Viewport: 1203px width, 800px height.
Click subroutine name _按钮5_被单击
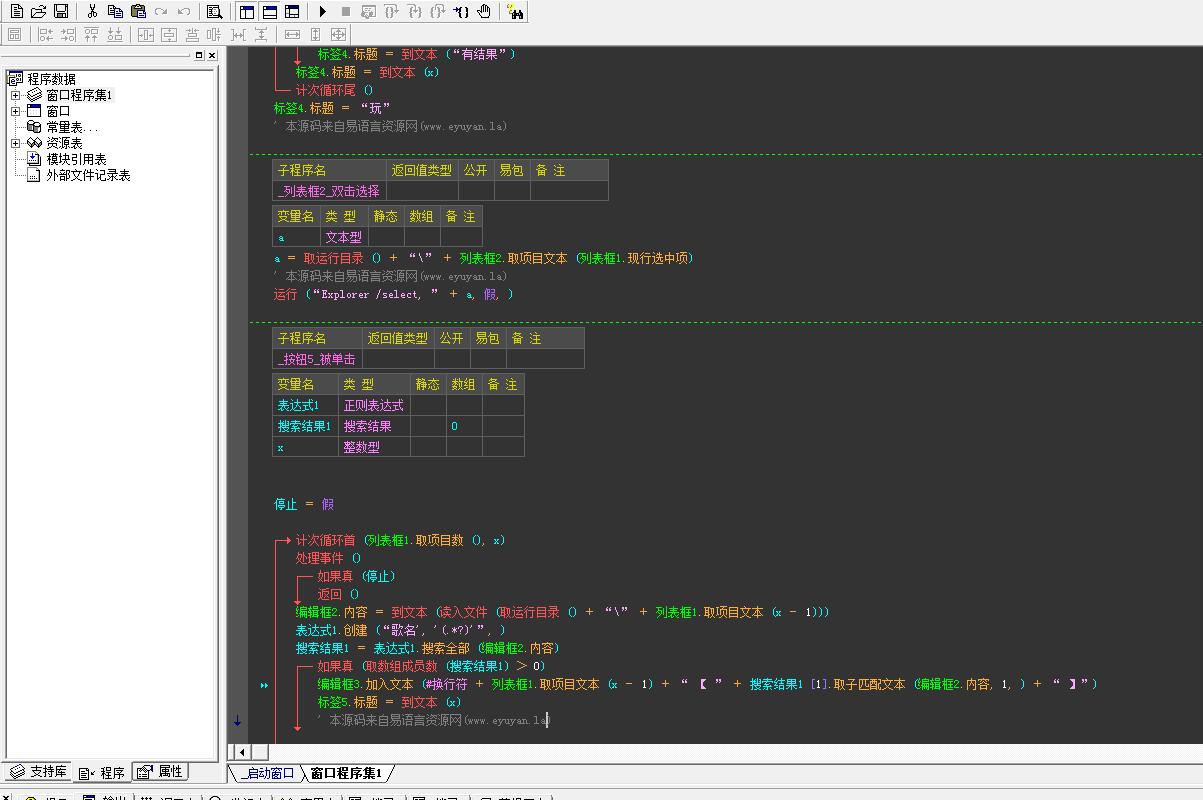[317, 359]
